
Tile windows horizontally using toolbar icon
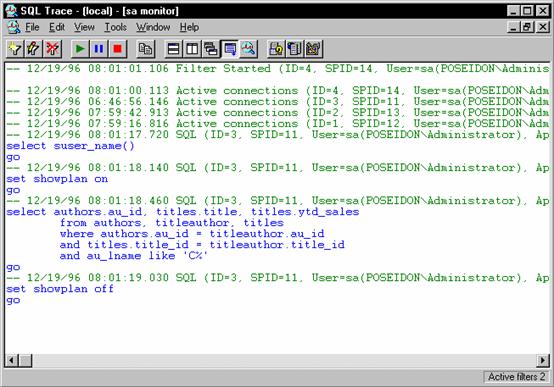(x=173, y=49)
